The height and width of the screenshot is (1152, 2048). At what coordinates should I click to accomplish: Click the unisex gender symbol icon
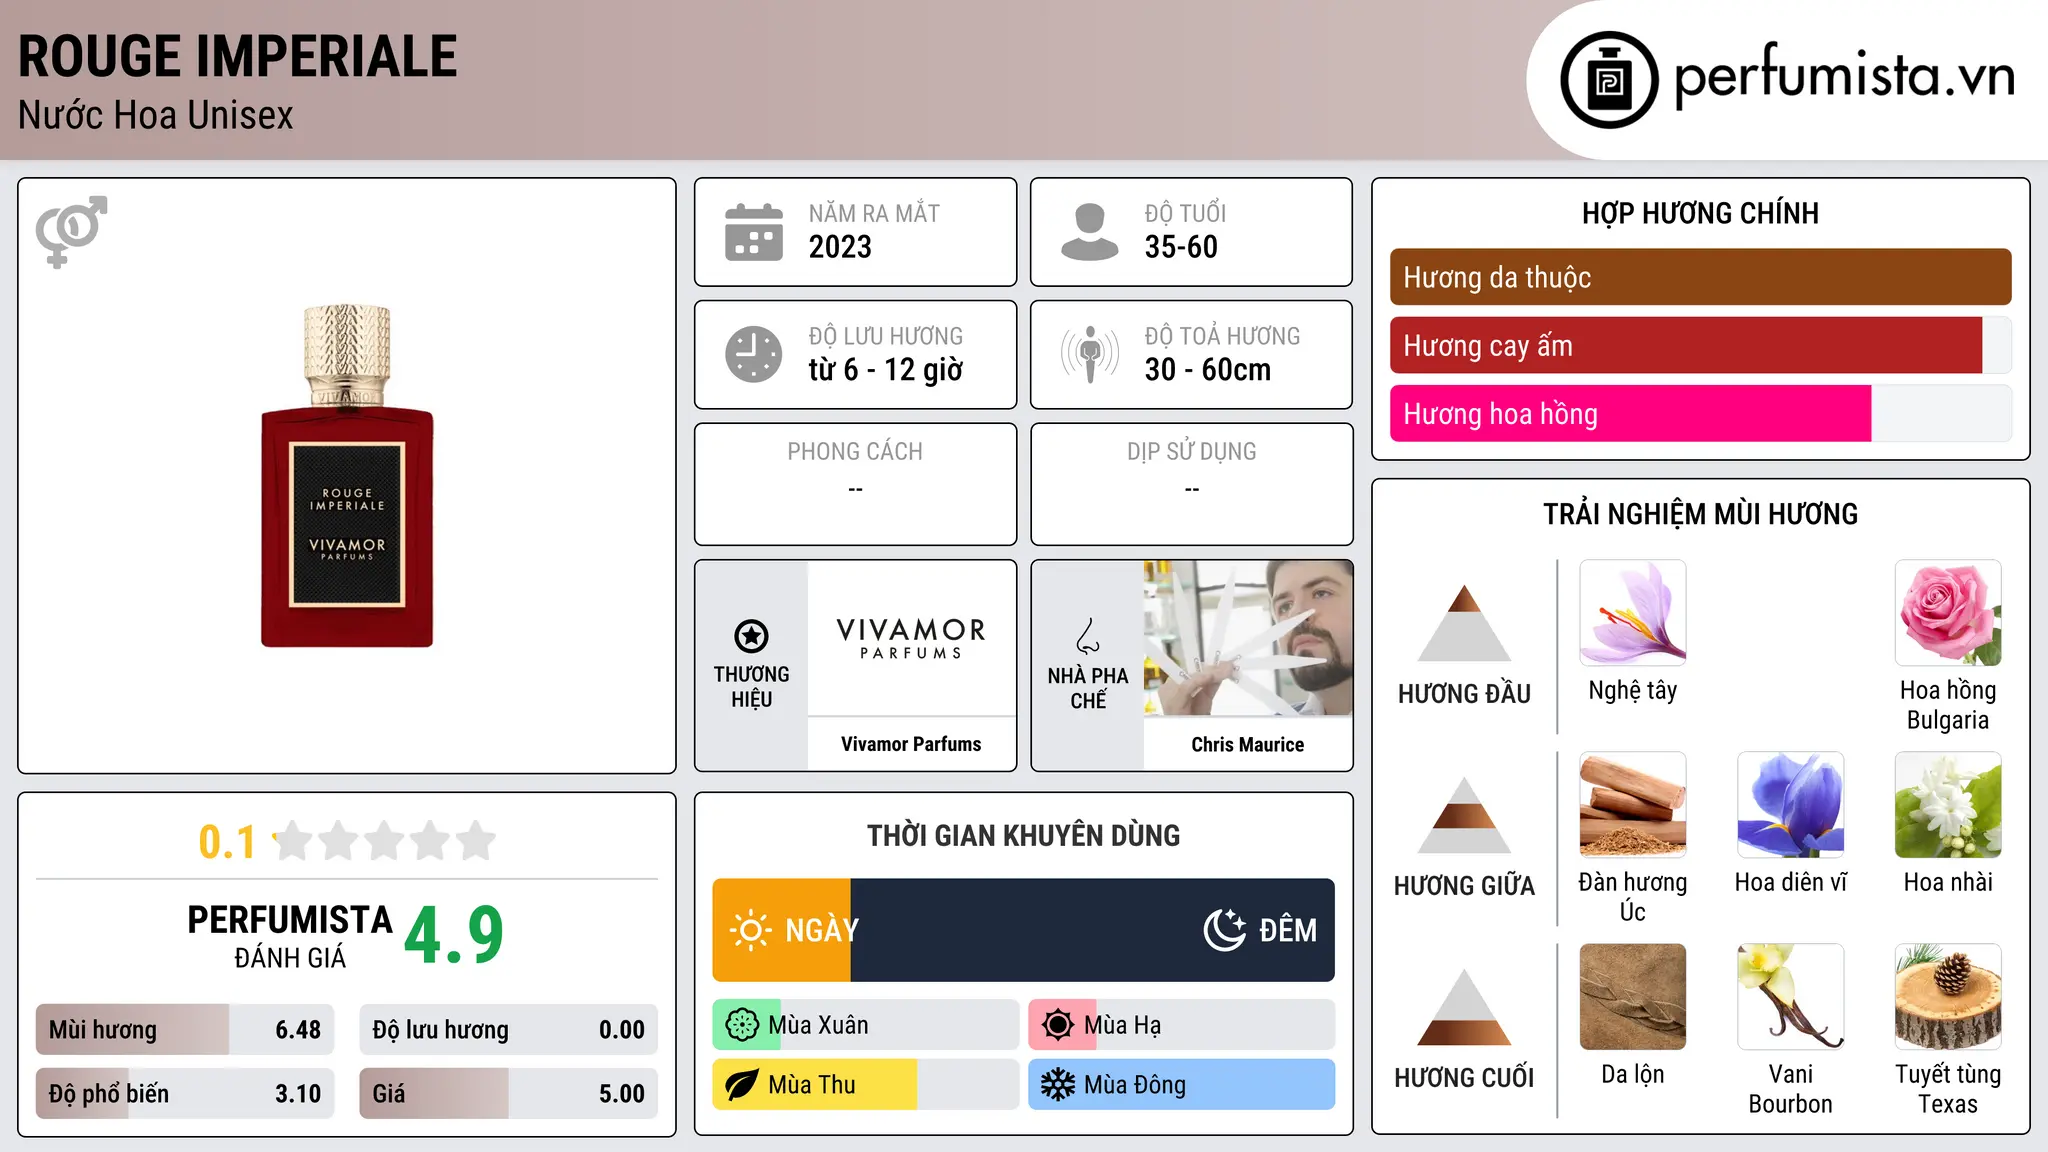[x=71, y=231]
